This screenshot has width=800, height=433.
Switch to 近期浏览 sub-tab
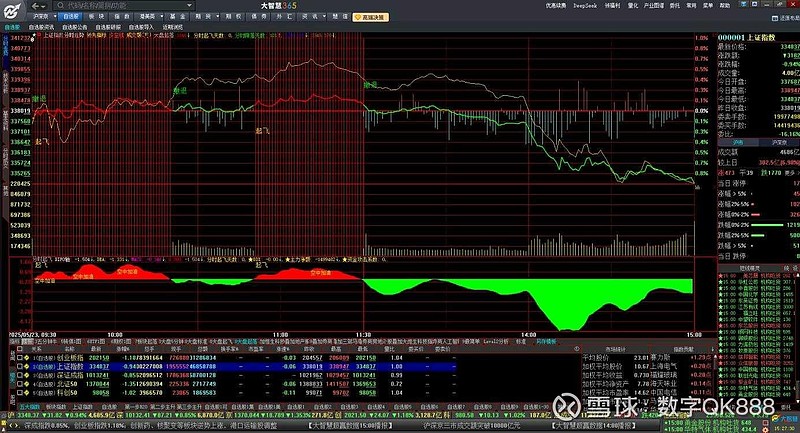click(173, 27)
